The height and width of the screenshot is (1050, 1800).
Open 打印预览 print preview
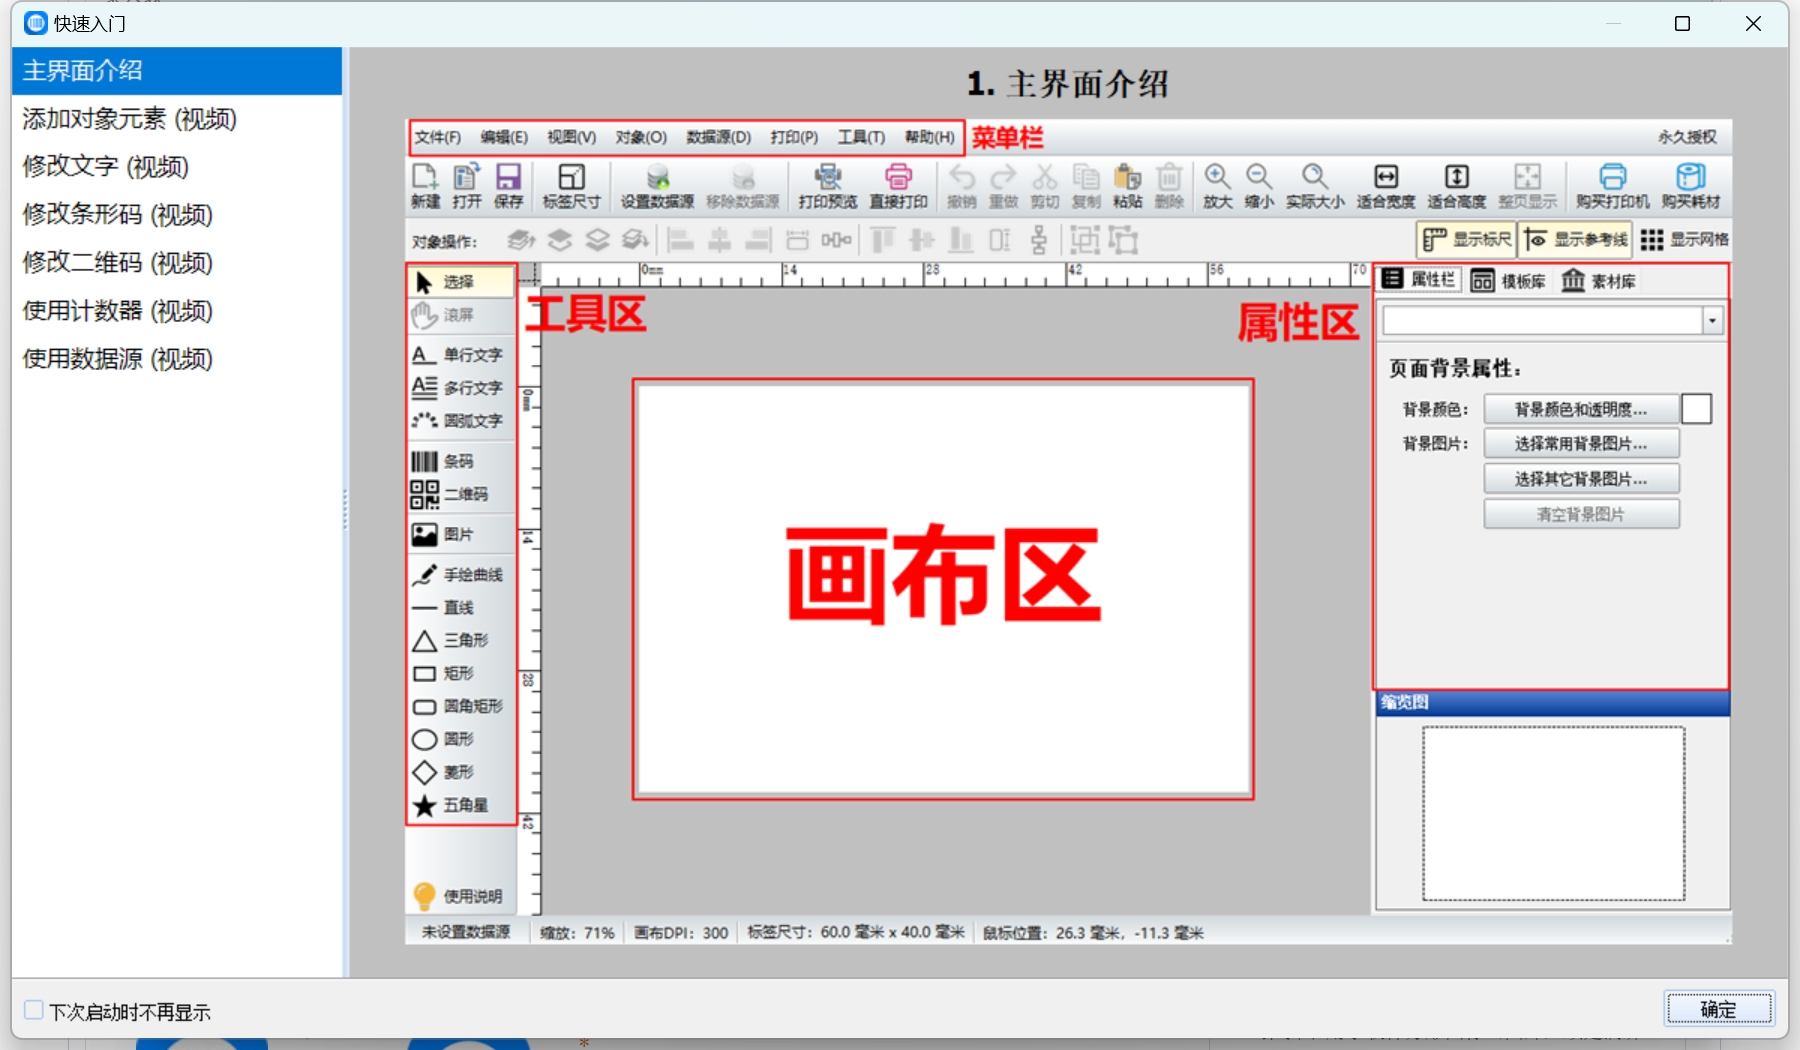827,186
